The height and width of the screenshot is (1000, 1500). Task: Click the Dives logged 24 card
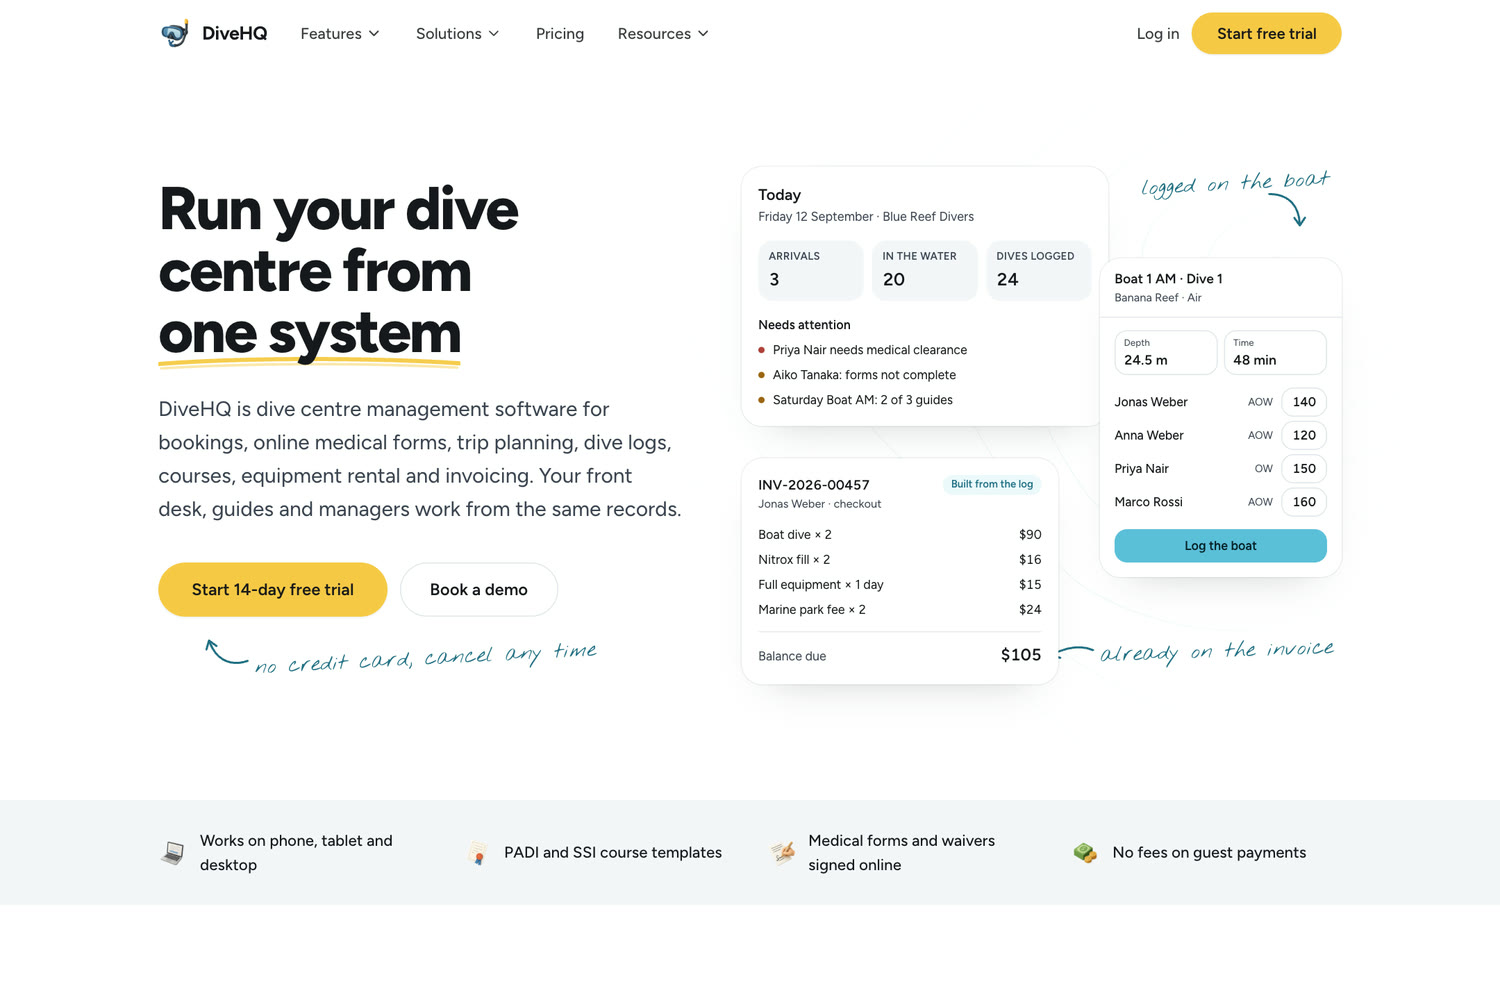pos(1039,270)
